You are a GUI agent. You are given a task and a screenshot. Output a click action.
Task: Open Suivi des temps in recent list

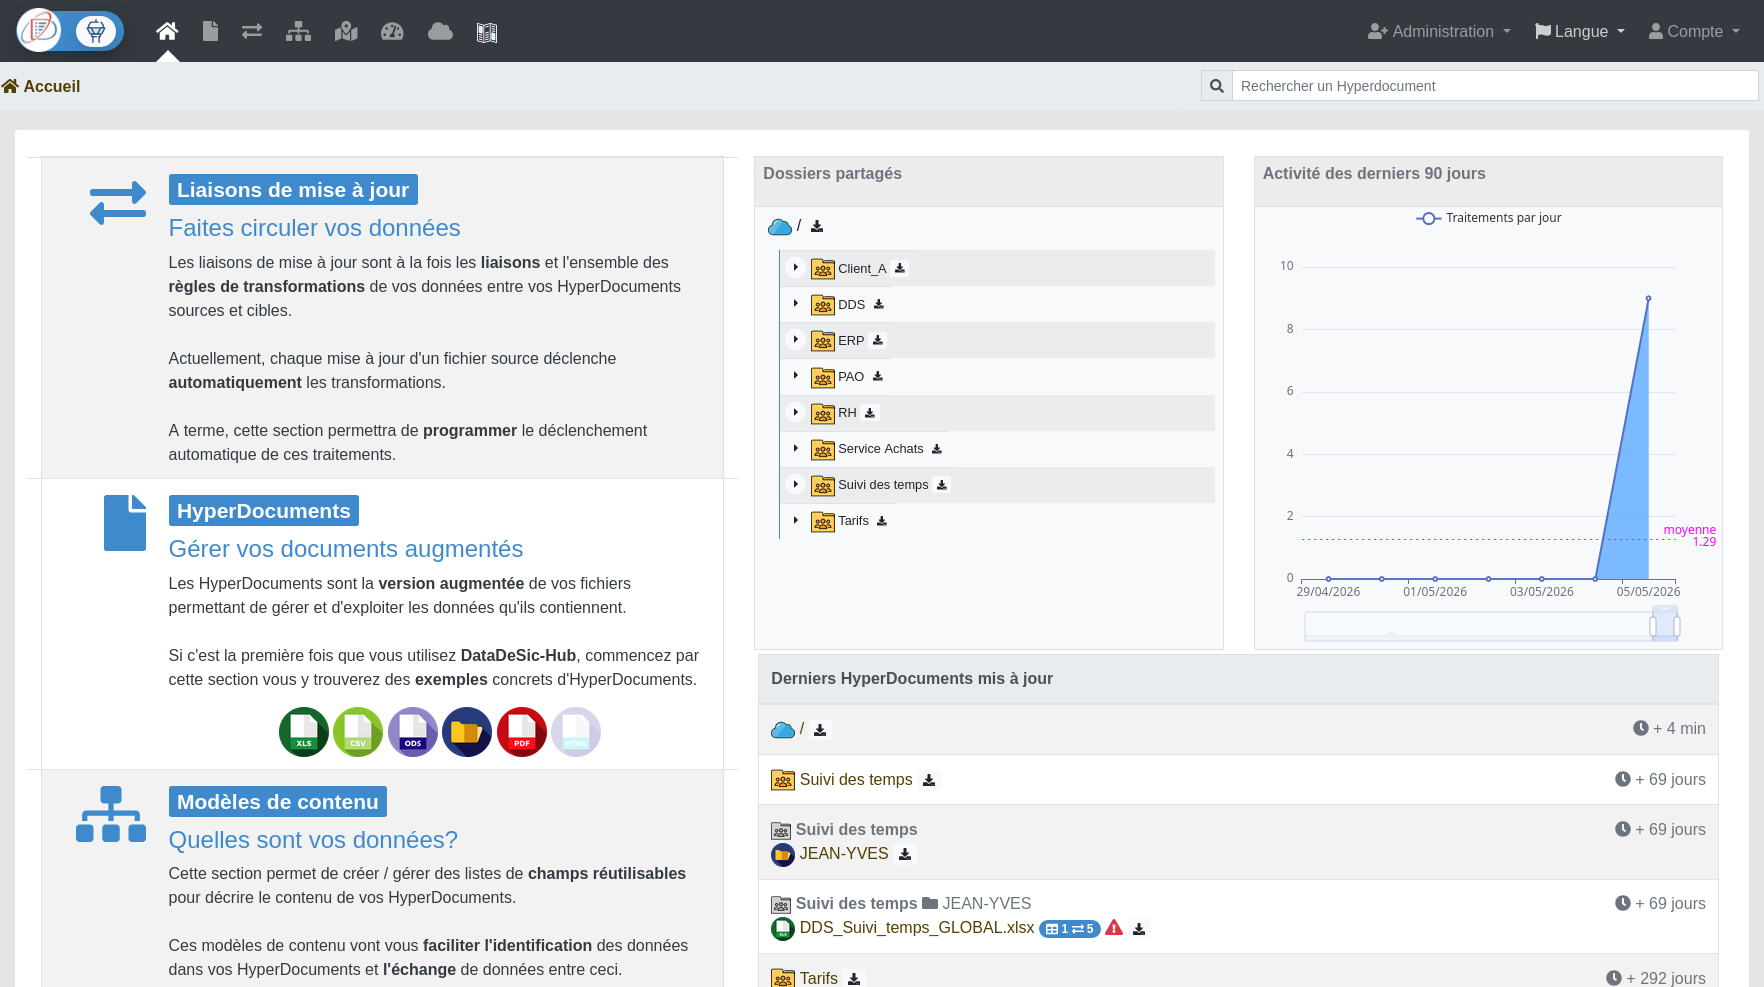pyautogui.click(x=856, y=780)
